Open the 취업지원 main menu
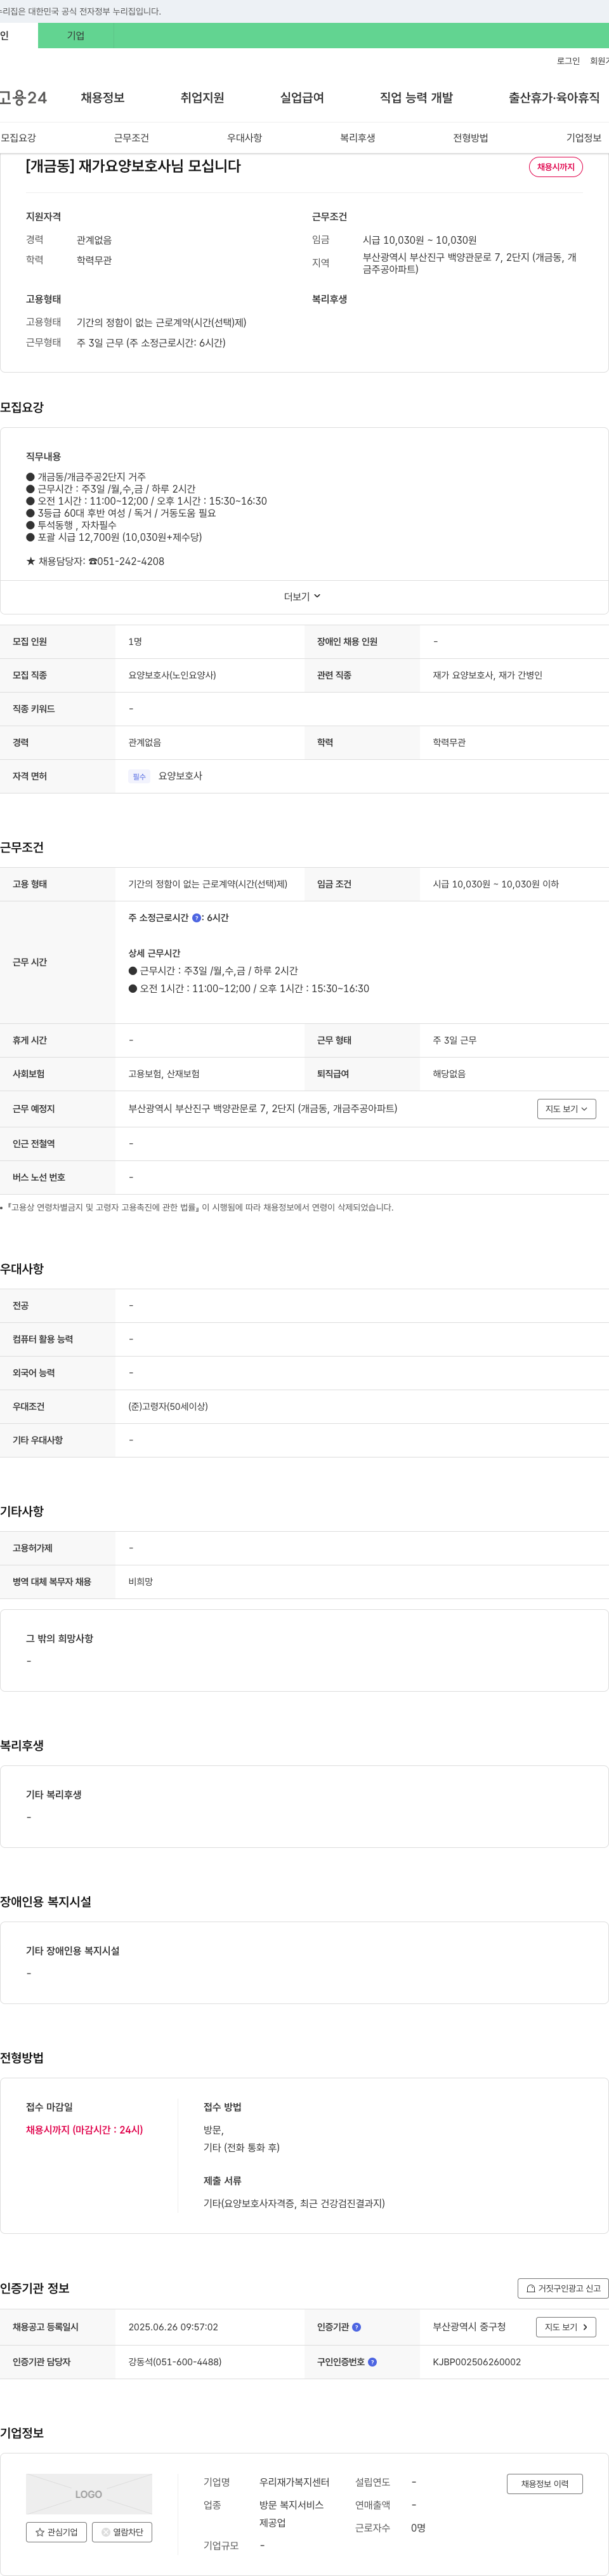609x2576 pixels. pos(202,98)
